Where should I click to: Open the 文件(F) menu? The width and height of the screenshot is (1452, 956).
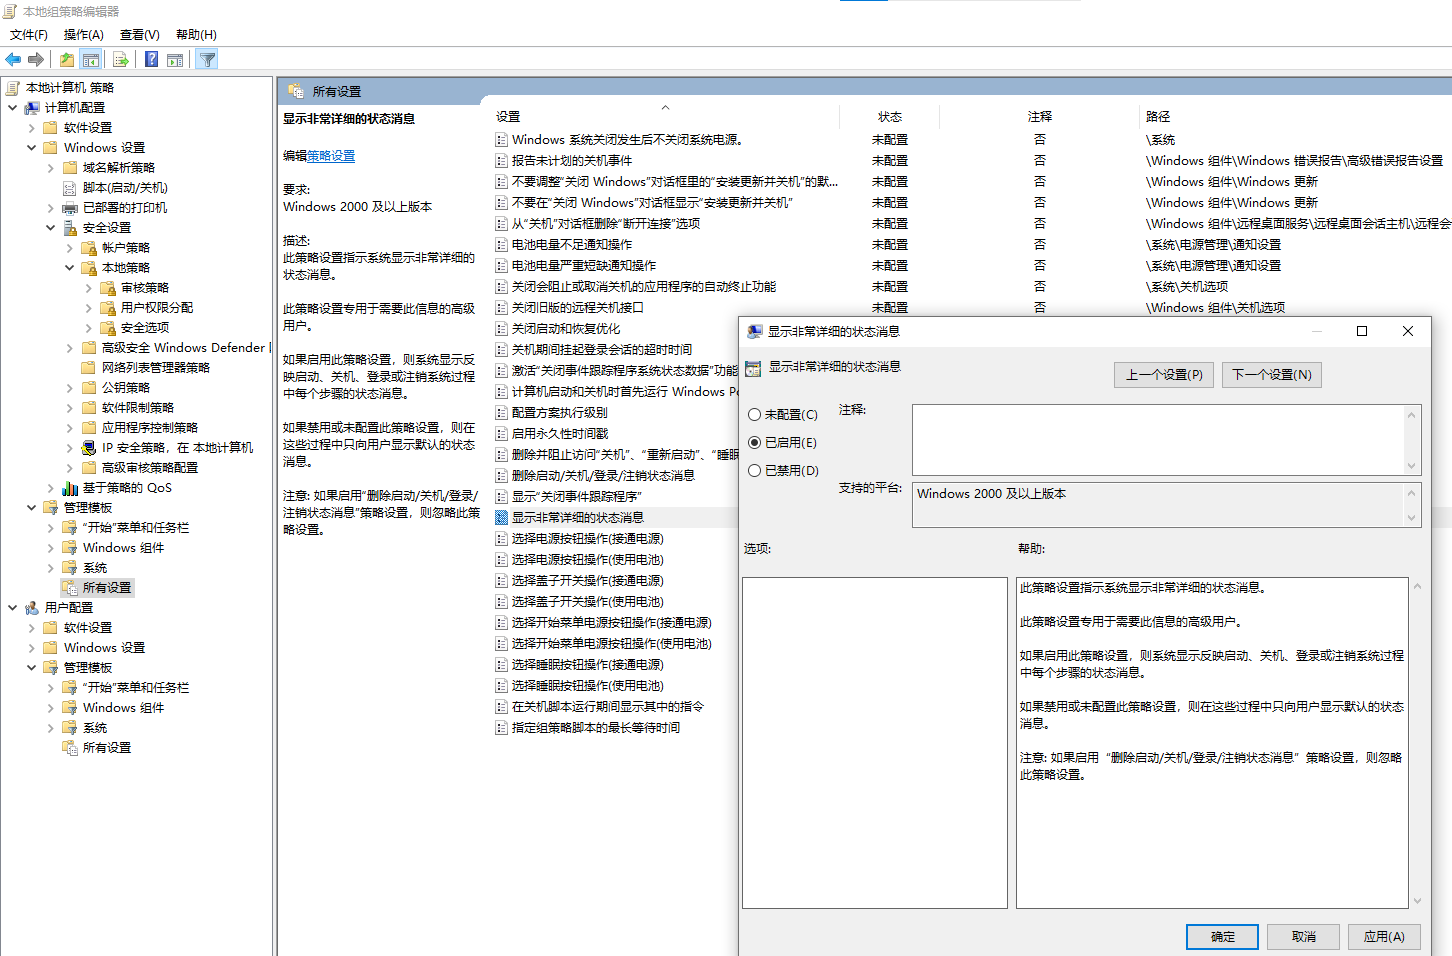coord(29,35)
